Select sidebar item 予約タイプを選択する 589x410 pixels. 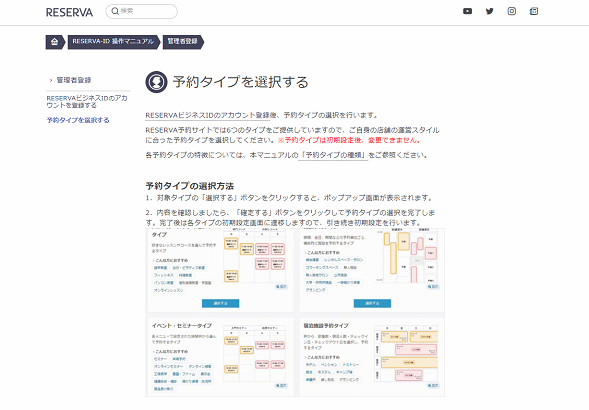point(78,120)
